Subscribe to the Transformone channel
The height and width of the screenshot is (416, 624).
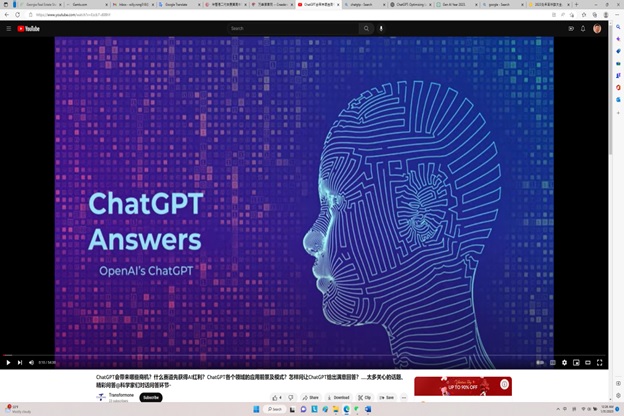tap(151, 397)
